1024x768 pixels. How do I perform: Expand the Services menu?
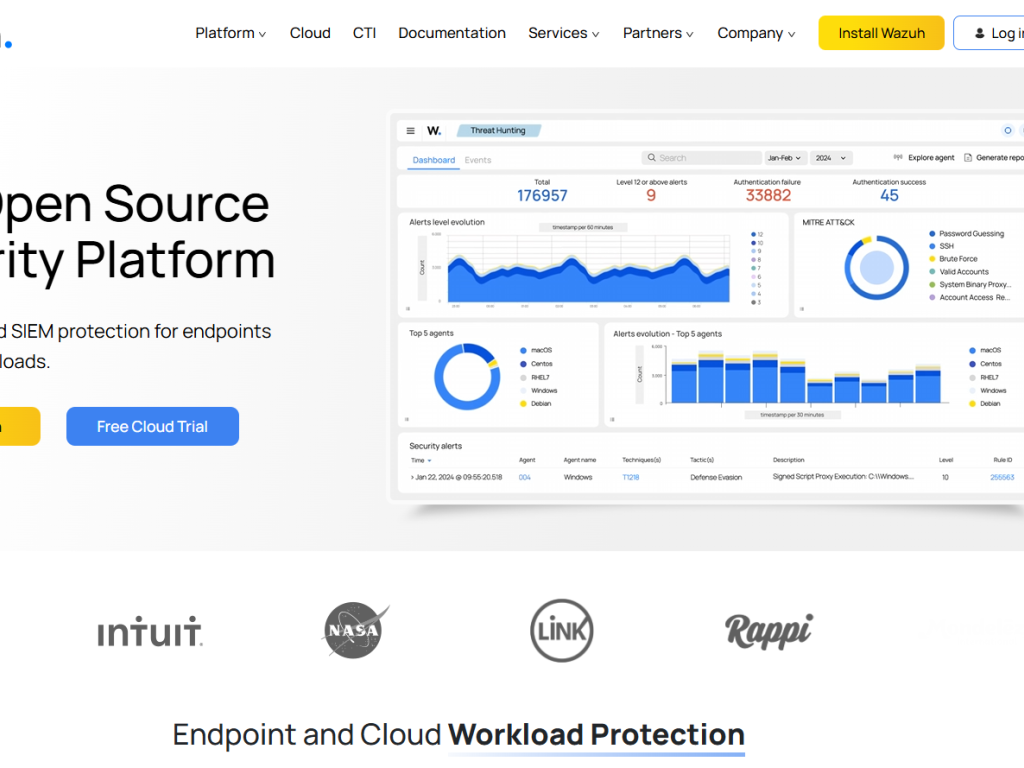point(564,33)
